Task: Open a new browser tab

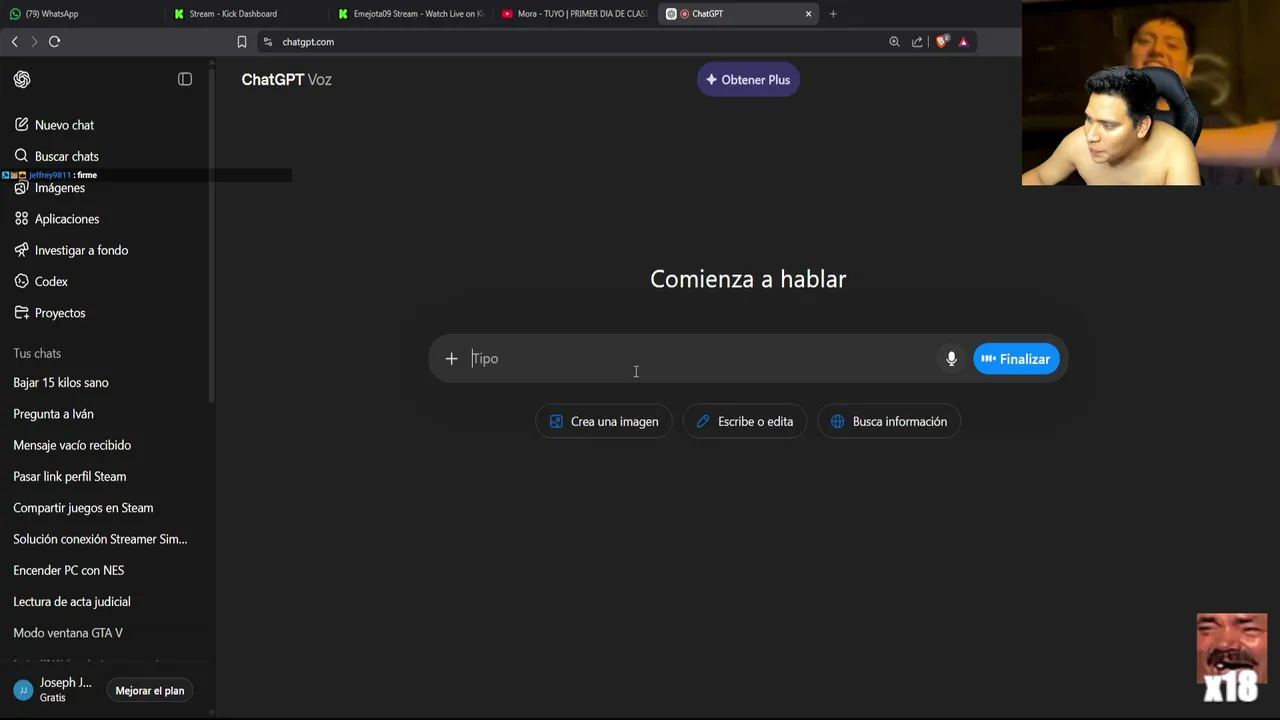Action: point(833,14)
